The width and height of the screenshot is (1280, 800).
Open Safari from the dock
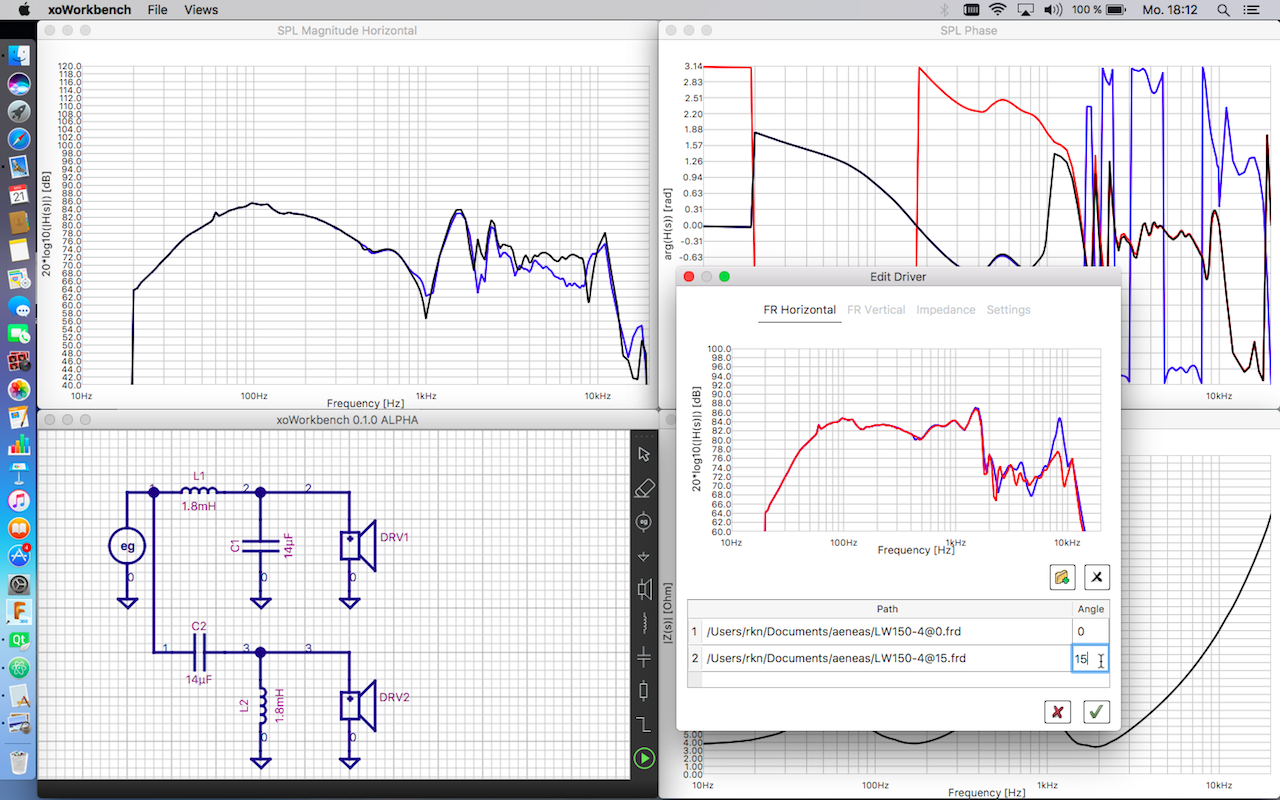pos(19,139)
